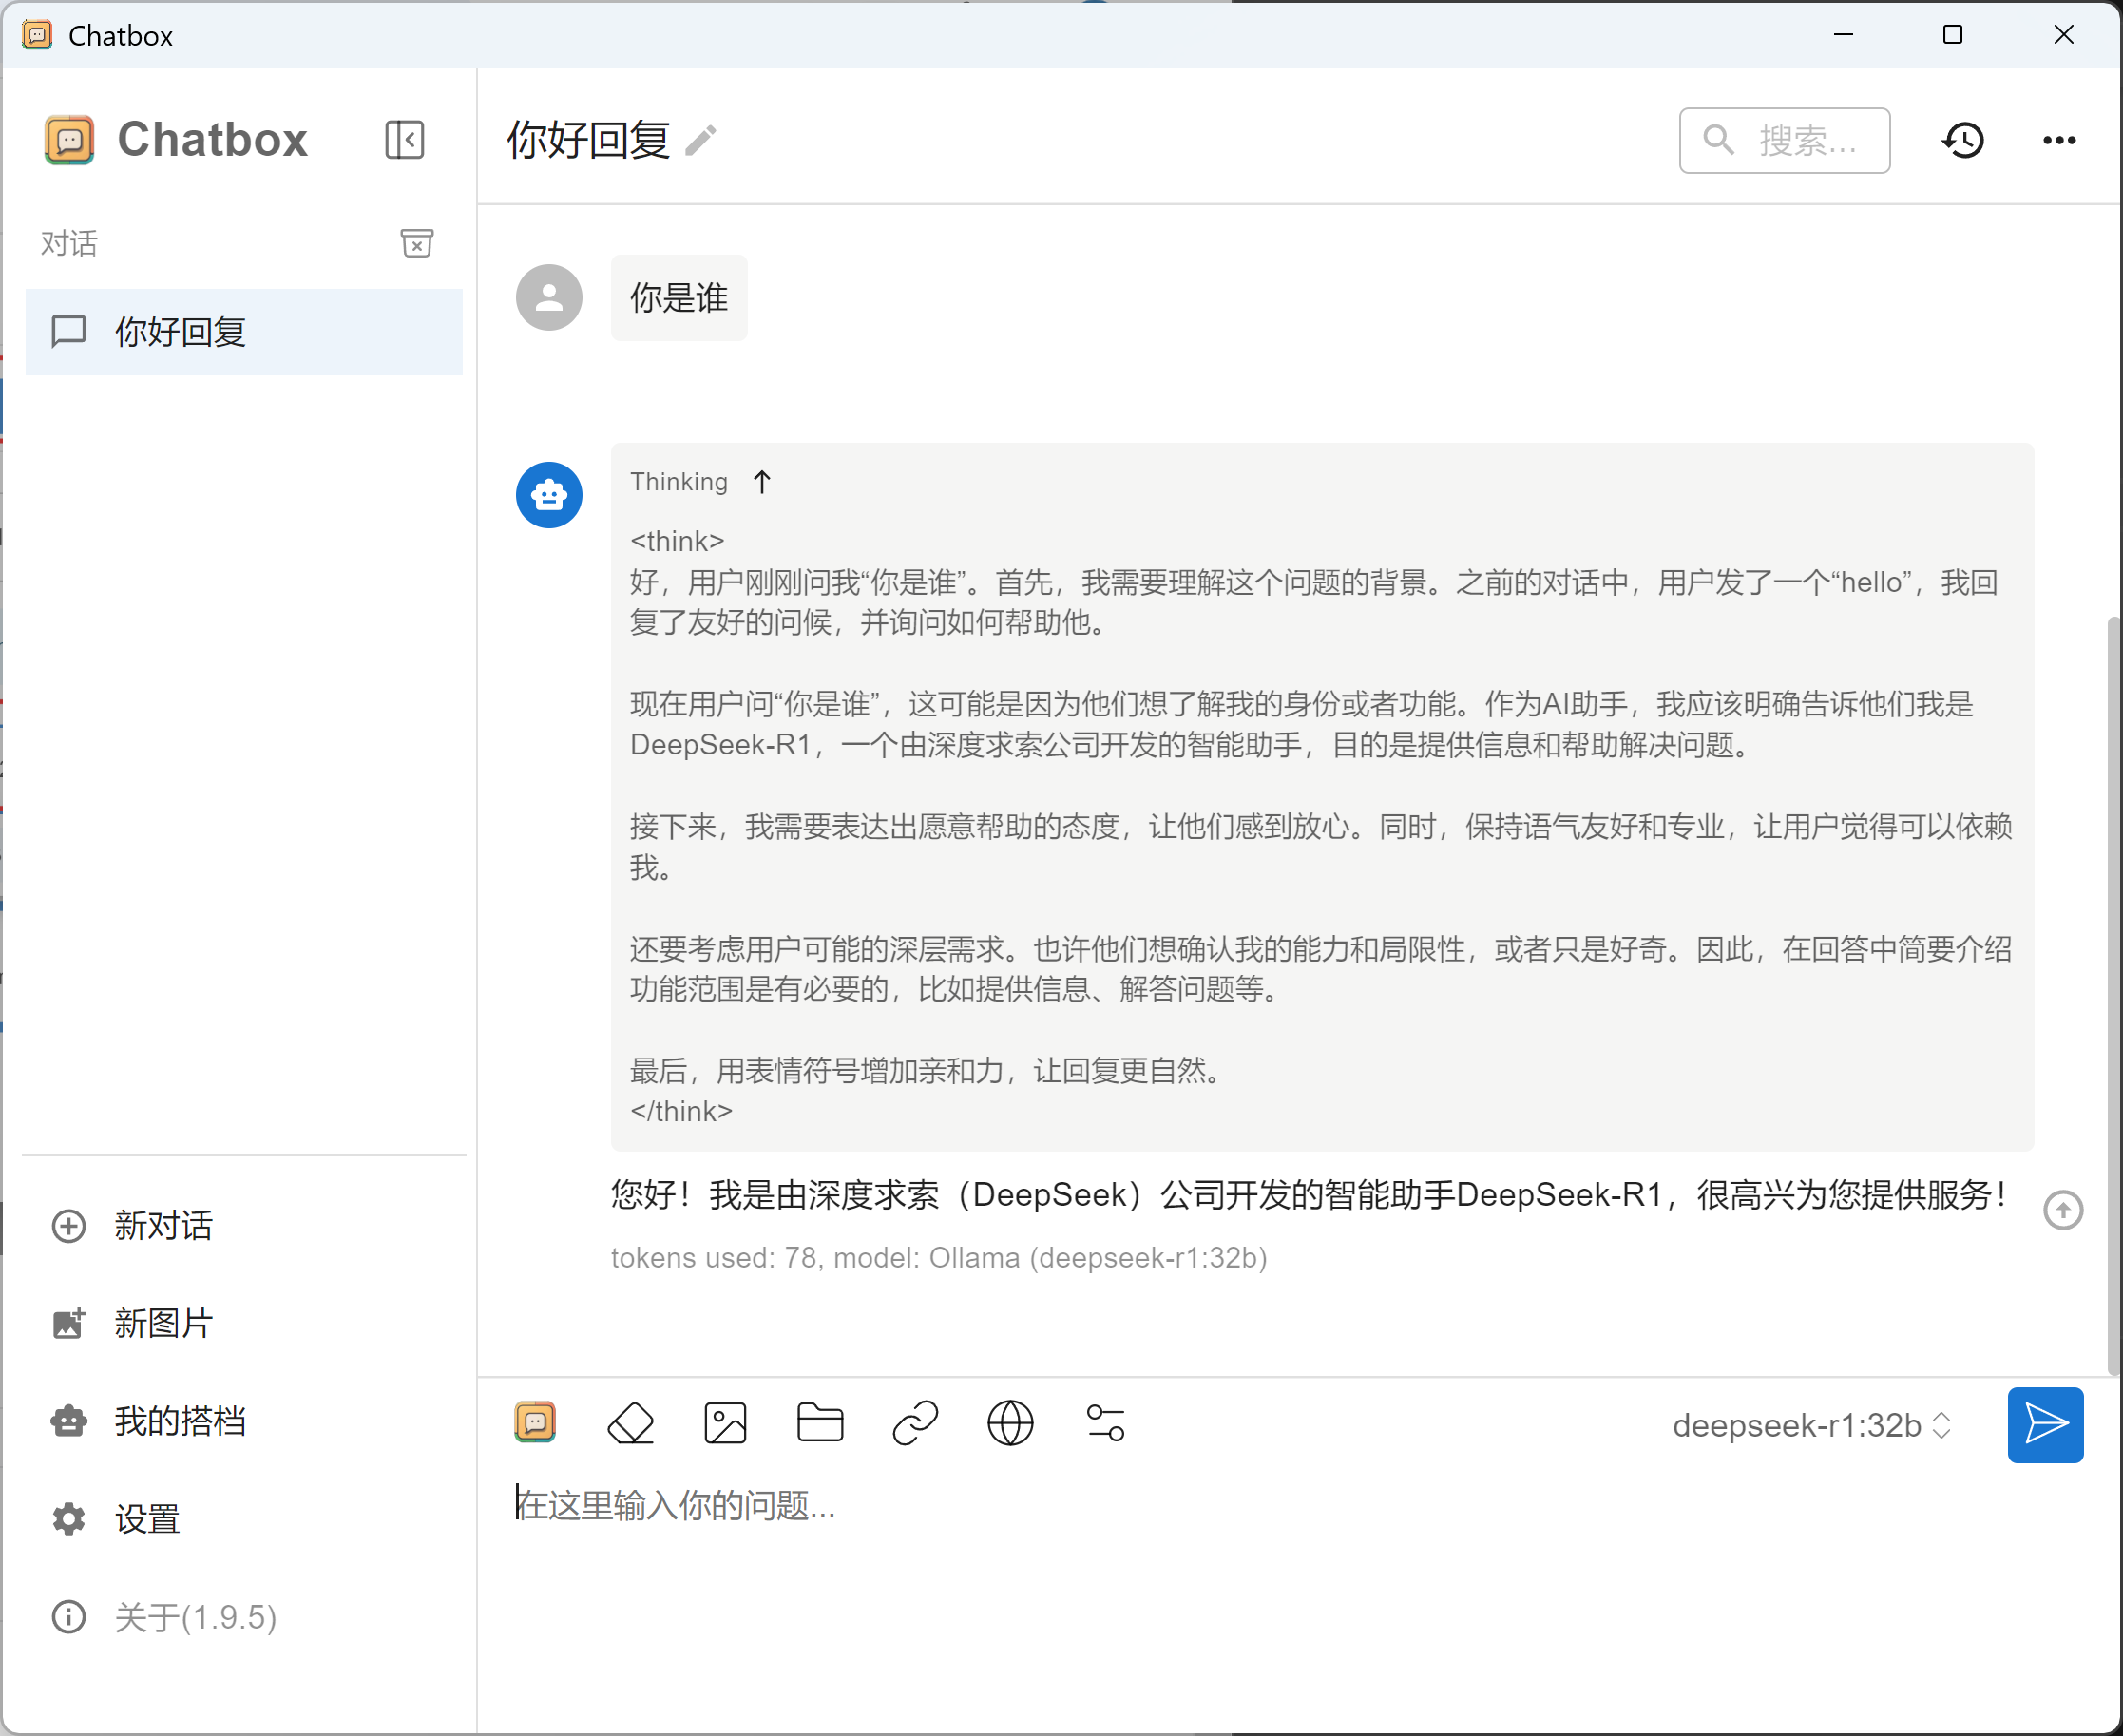Image resolution: width=2123 pixels, height=1736 pixels.
Task: Clear context with eraser icon
Action: pyautogui.click(x=630, y=1423)
